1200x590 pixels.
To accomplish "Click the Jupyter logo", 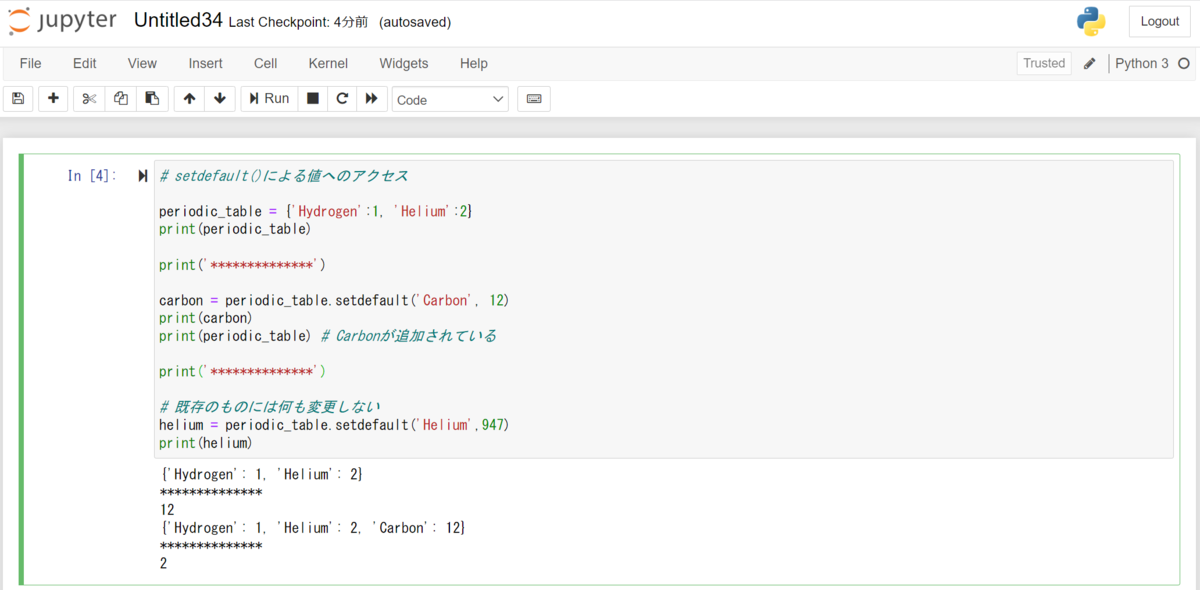I will click(62, 21).
